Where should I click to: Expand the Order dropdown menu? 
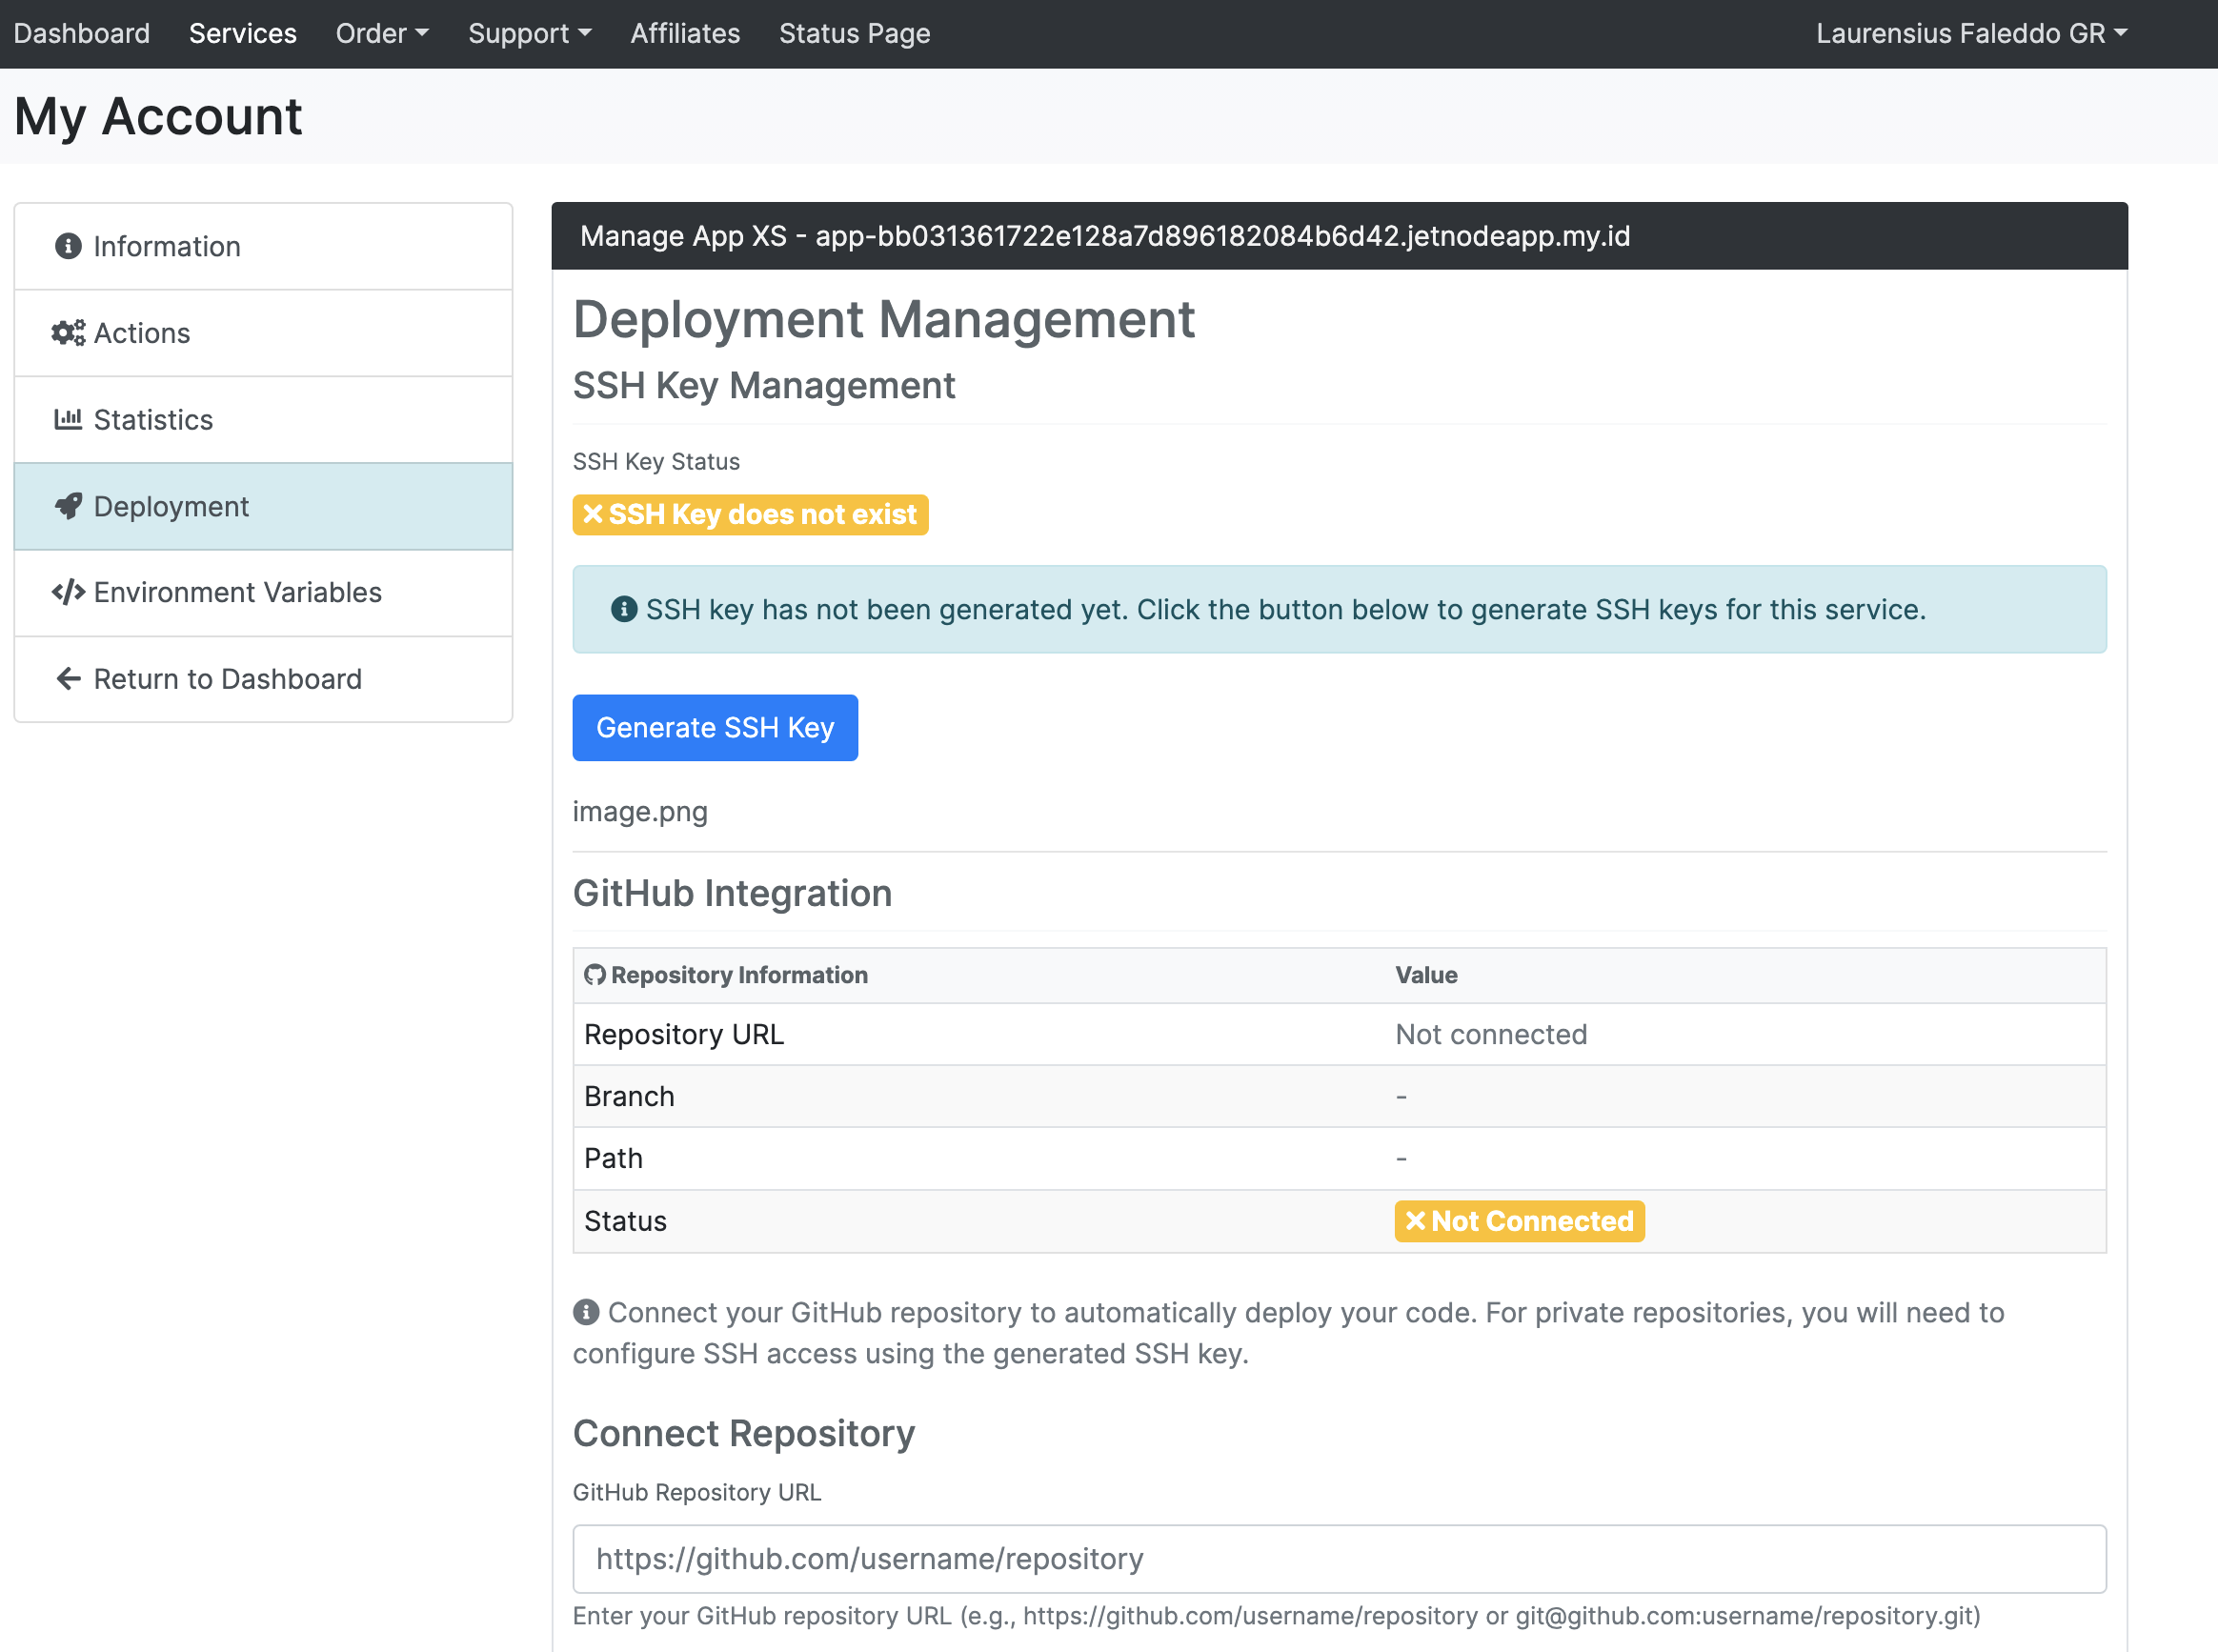[382, 34]
